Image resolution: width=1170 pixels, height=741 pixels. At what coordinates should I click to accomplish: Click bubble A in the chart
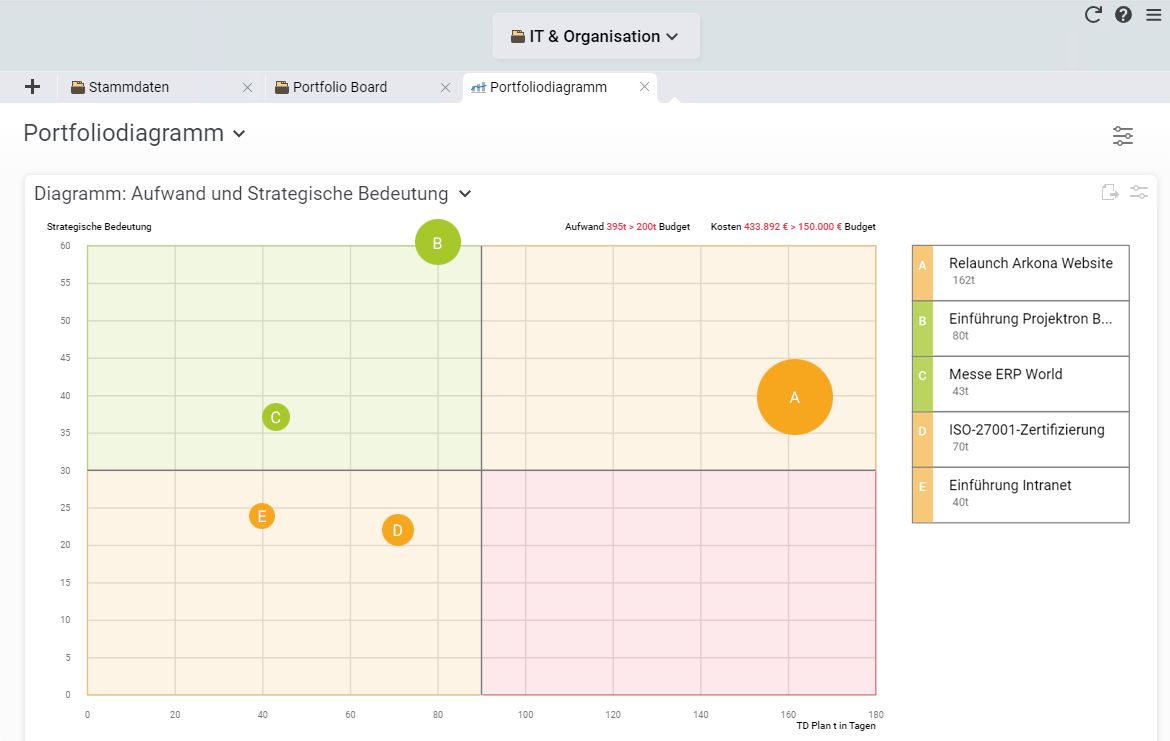(794, 397)
